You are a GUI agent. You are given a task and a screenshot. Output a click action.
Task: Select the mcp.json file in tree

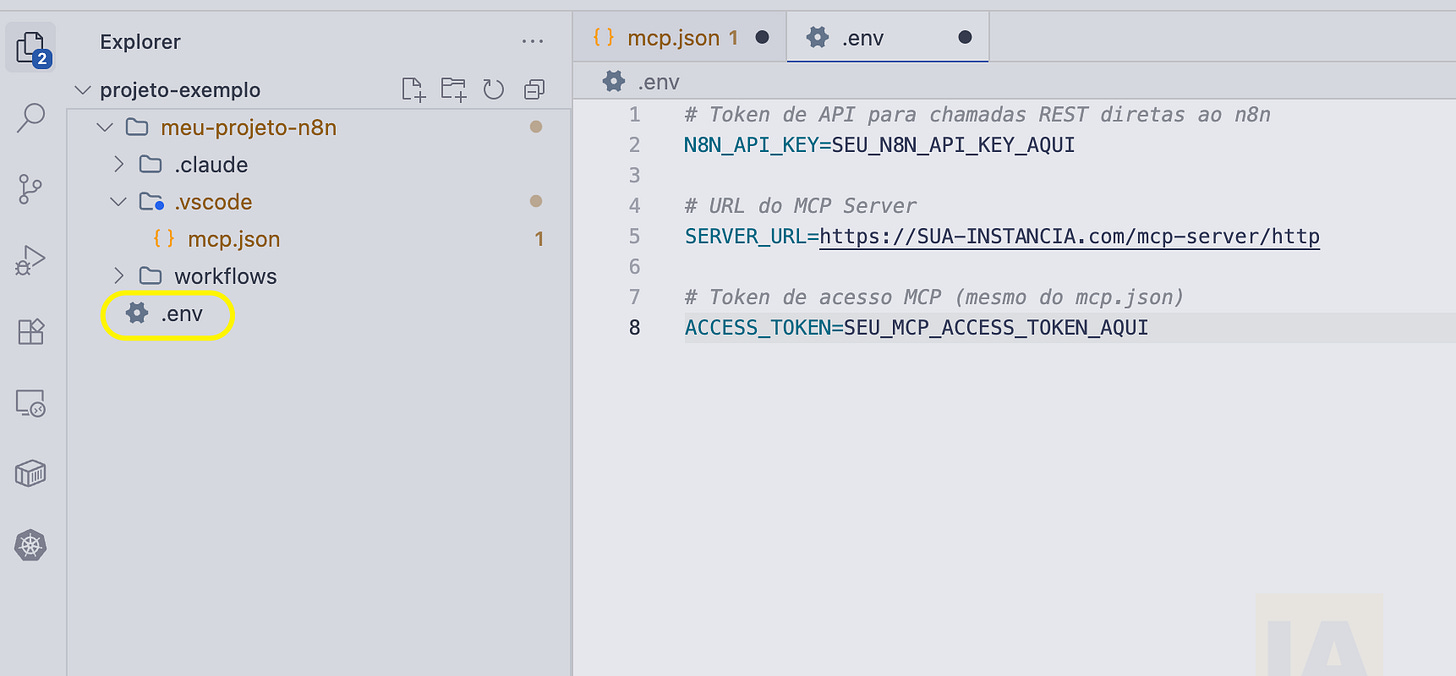coord(318,239)
